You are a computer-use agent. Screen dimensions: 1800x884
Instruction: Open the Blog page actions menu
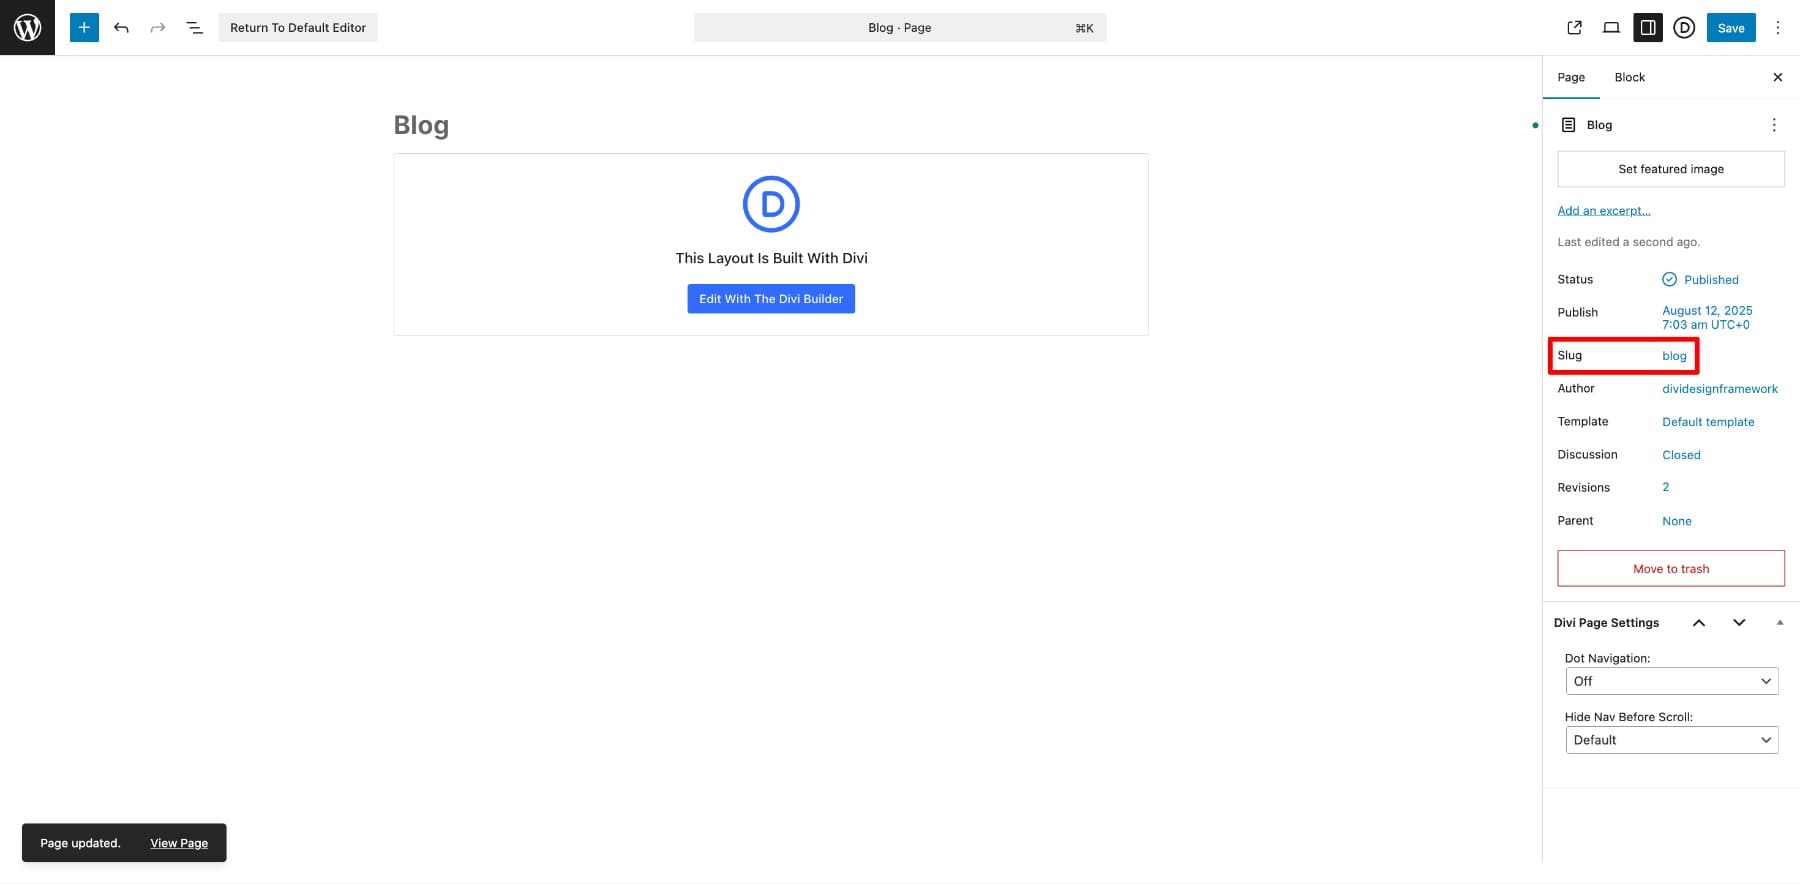pos(1774,125)
